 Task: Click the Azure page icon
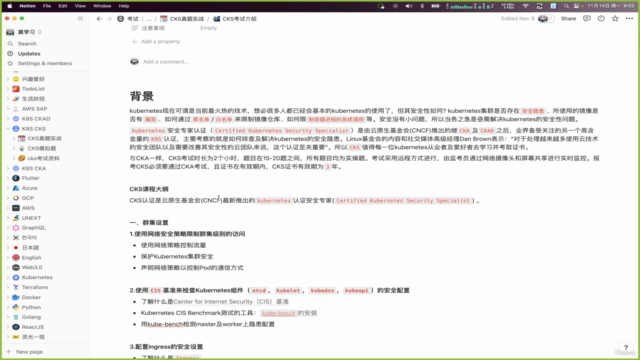[16, 188]
